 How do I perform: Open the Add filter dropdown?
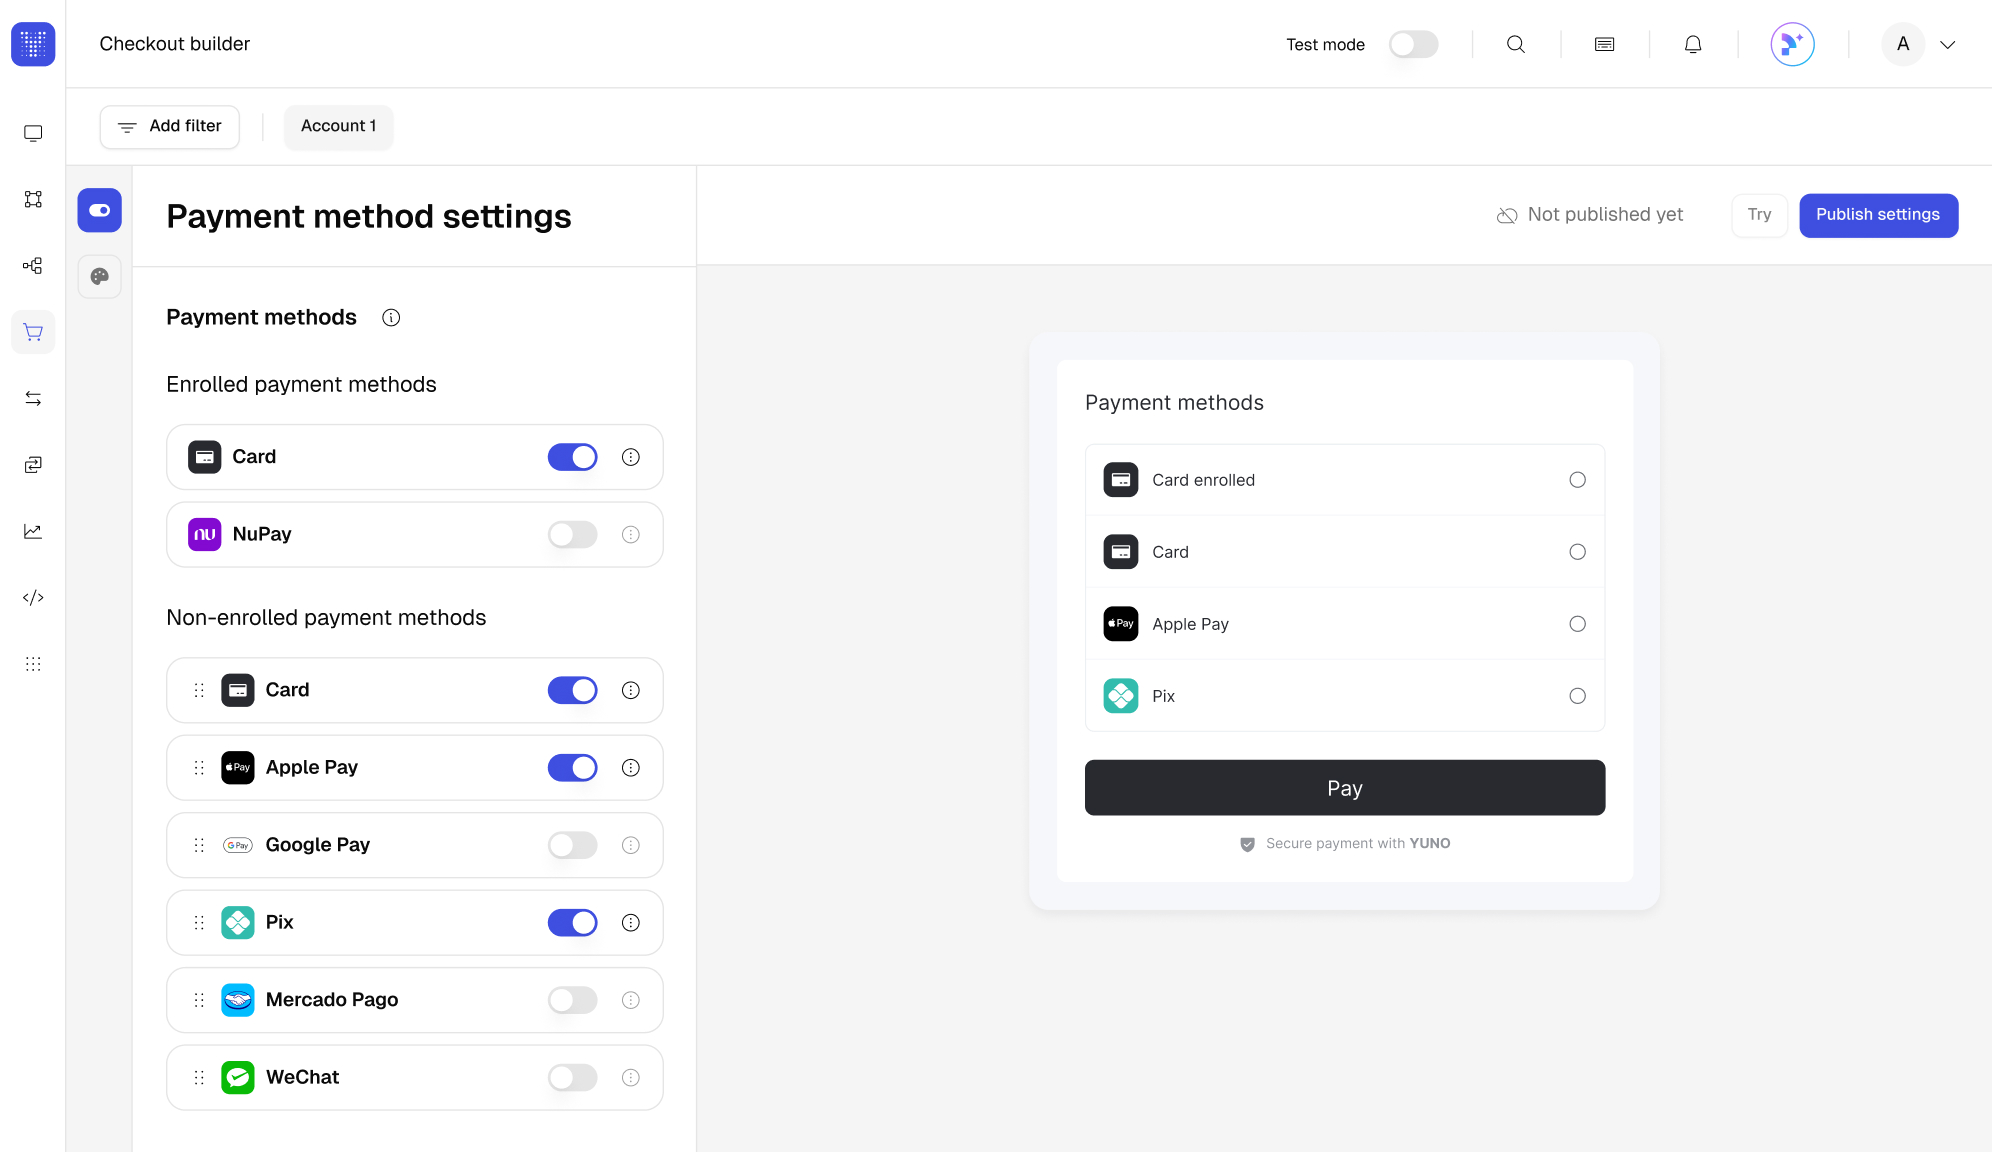pos(170,126)
